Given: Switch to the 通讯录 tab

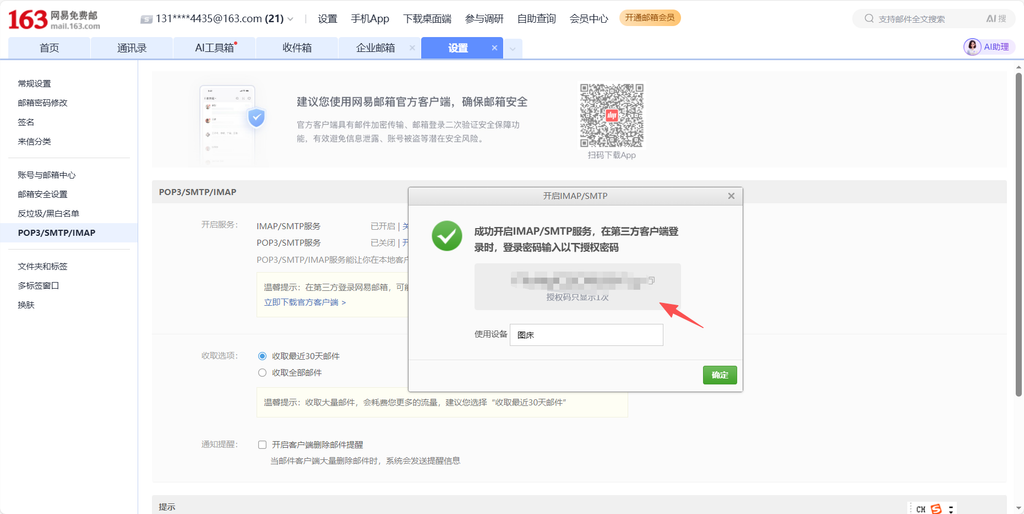Looking at the screenshot, I should coord(132,48).
